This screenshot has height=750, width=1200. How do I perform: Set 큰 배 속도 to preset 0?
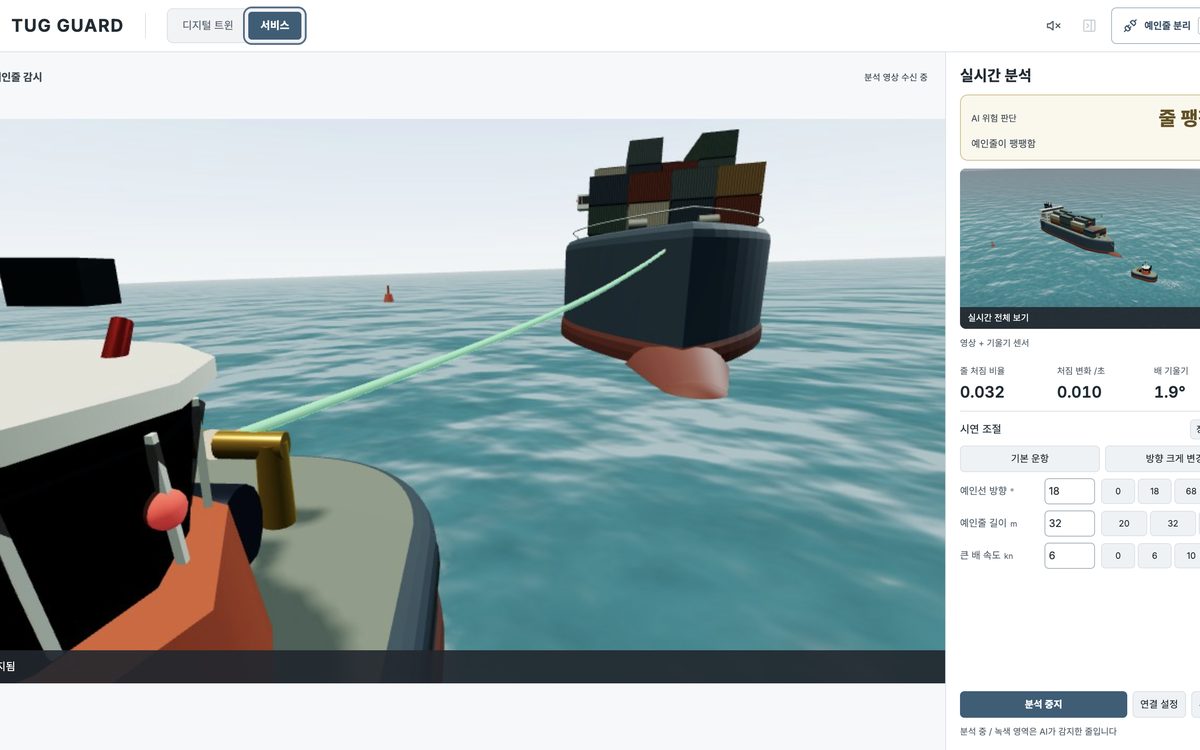point(1118,555)
